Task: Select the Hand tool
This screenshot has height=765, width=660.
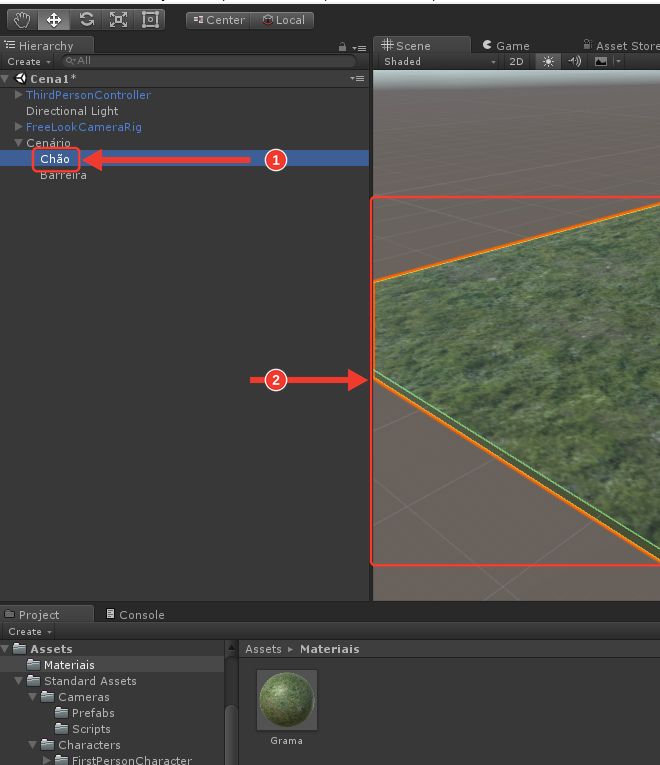Action: [x=22, y=20]
